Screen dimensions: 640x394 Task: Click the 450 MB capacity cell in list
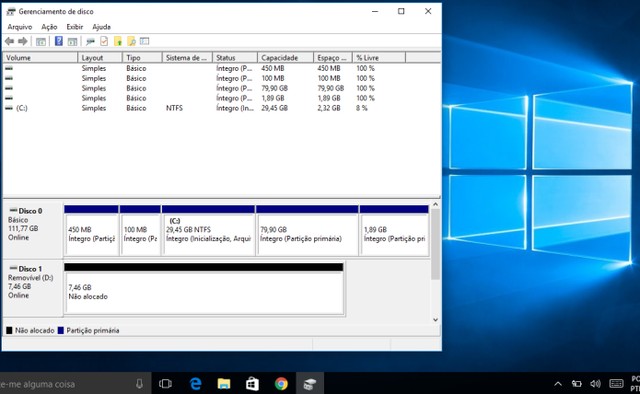tap(273, 68)
